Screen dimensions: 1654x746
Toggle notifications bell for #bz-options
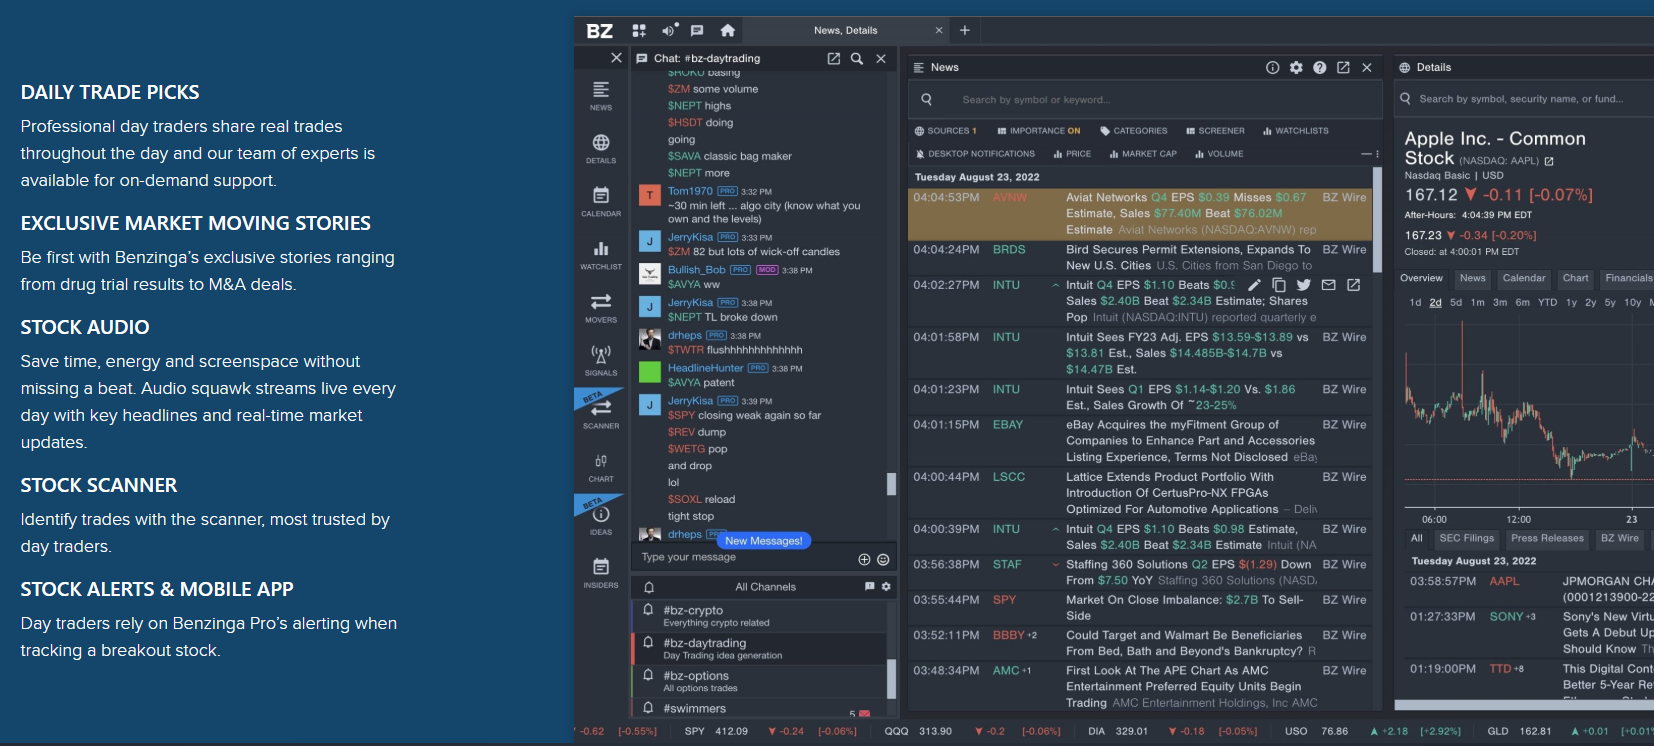[x=648, y=676]
